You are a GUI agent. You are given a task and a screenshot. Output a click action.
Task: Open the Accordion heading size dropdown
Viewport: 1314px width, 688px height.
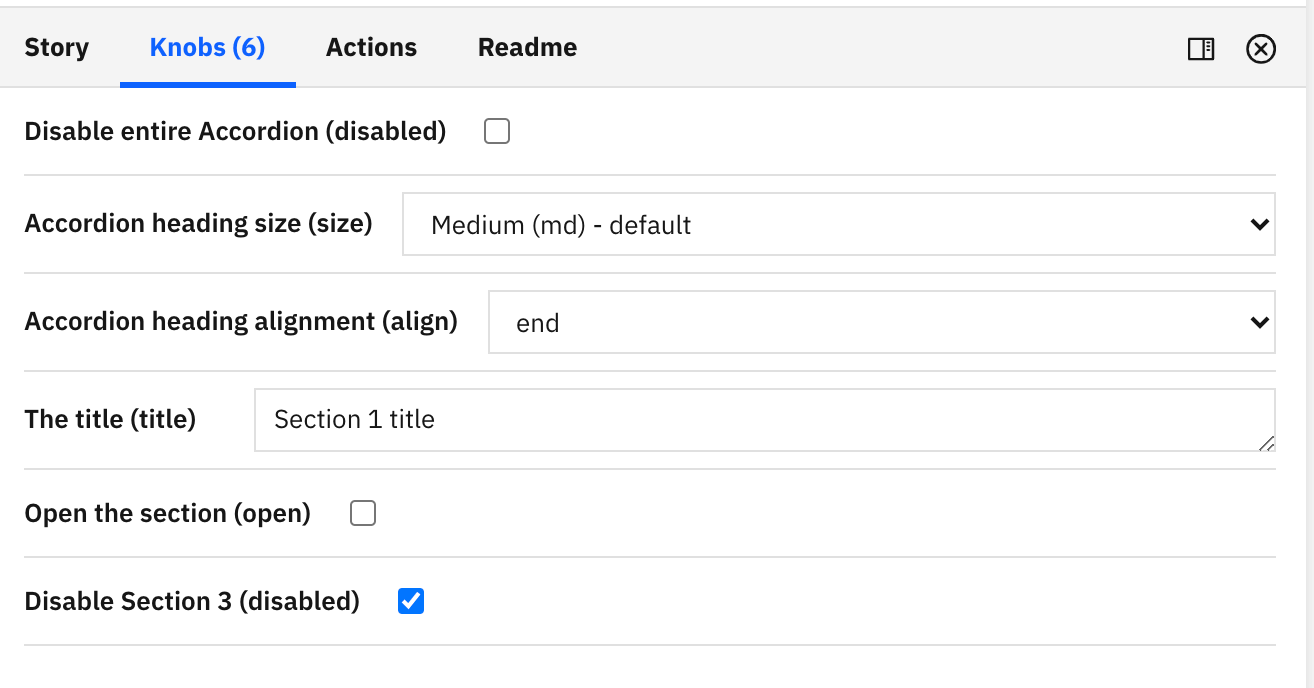coord(838,225)
